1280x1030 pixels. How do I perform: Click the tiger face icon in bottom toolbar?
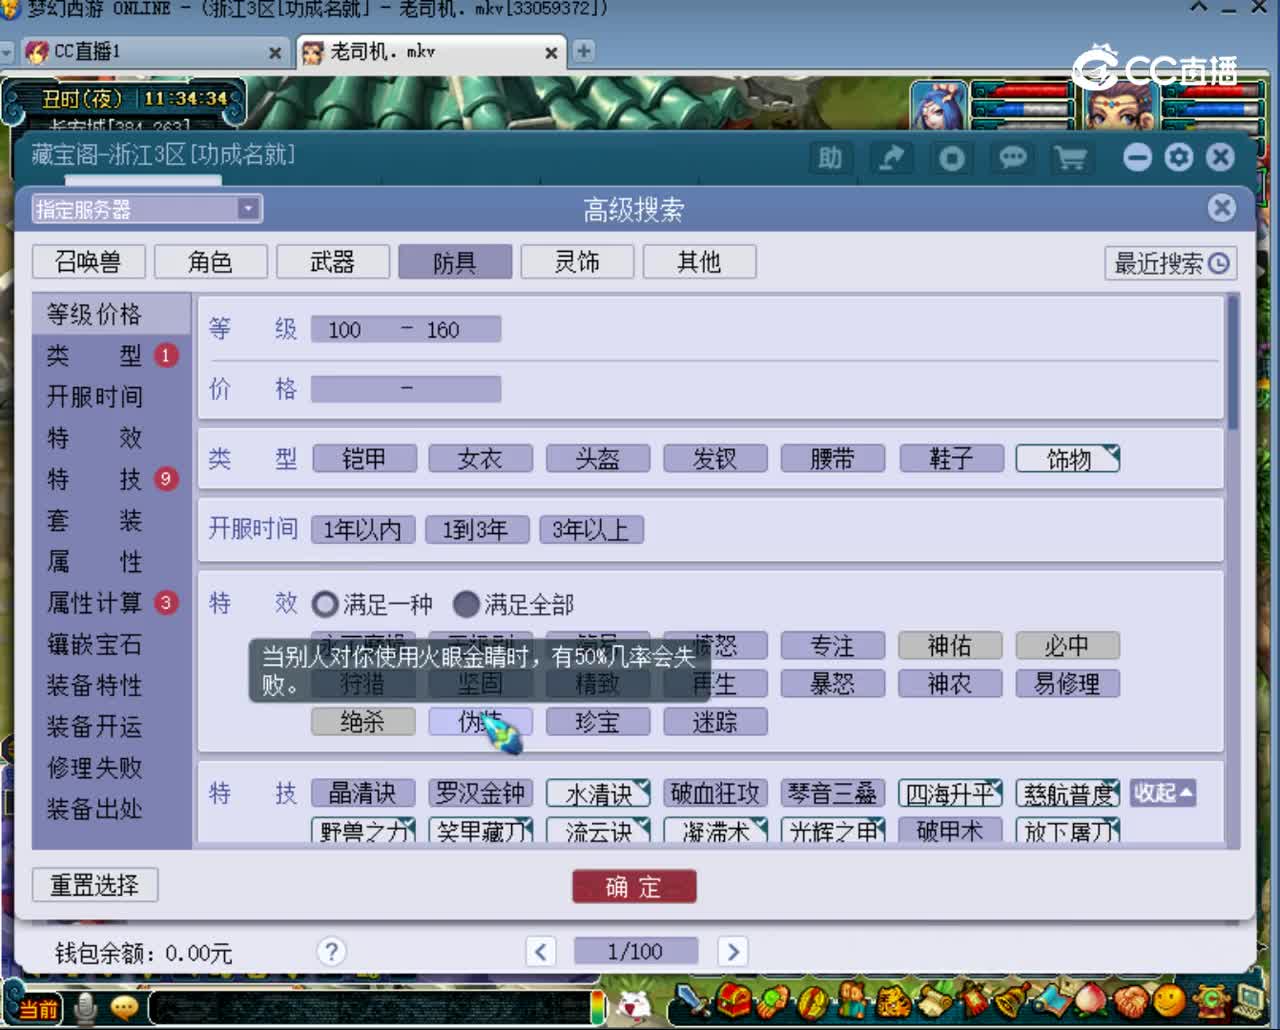pos(893,1000)
